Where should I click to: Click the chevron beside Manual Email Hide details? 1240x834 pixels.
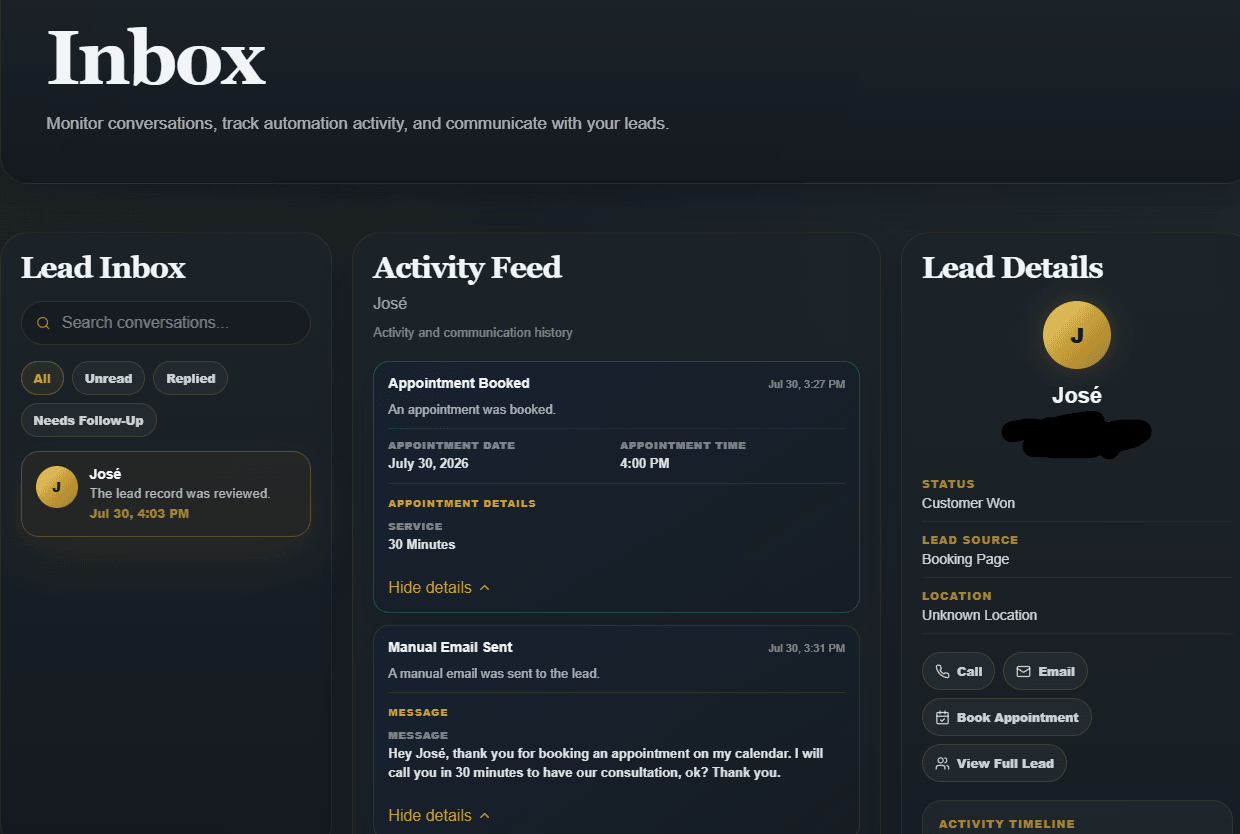pos(485,816)
